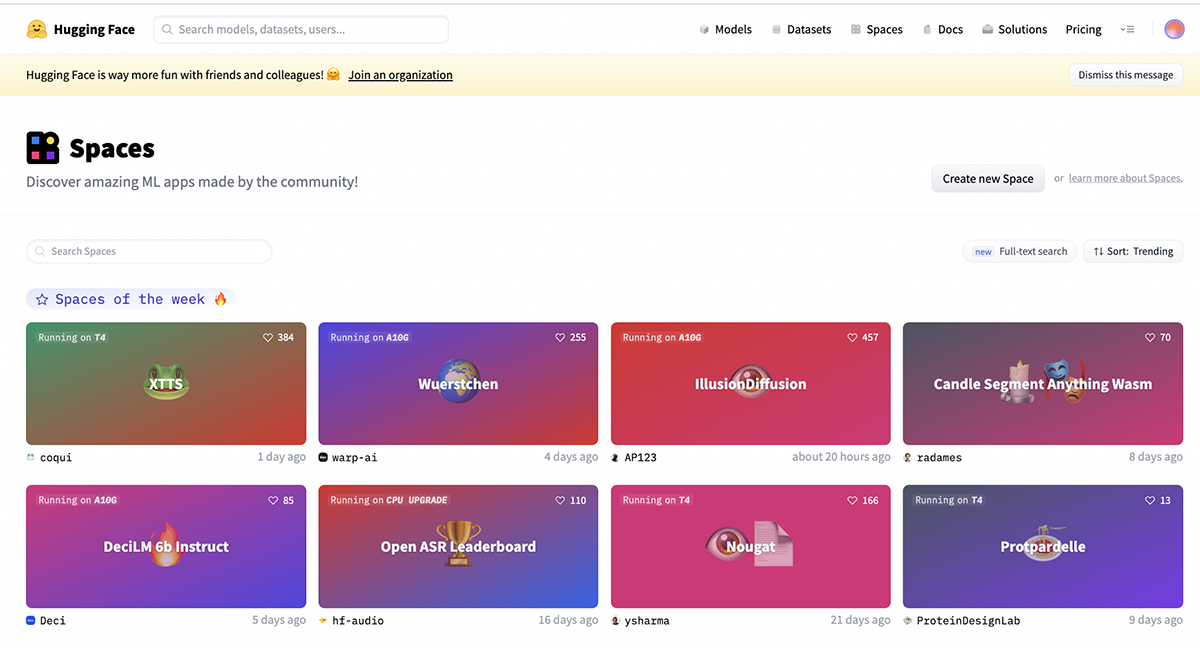Open the Open ASR Leaderboard card

point(458,546)
